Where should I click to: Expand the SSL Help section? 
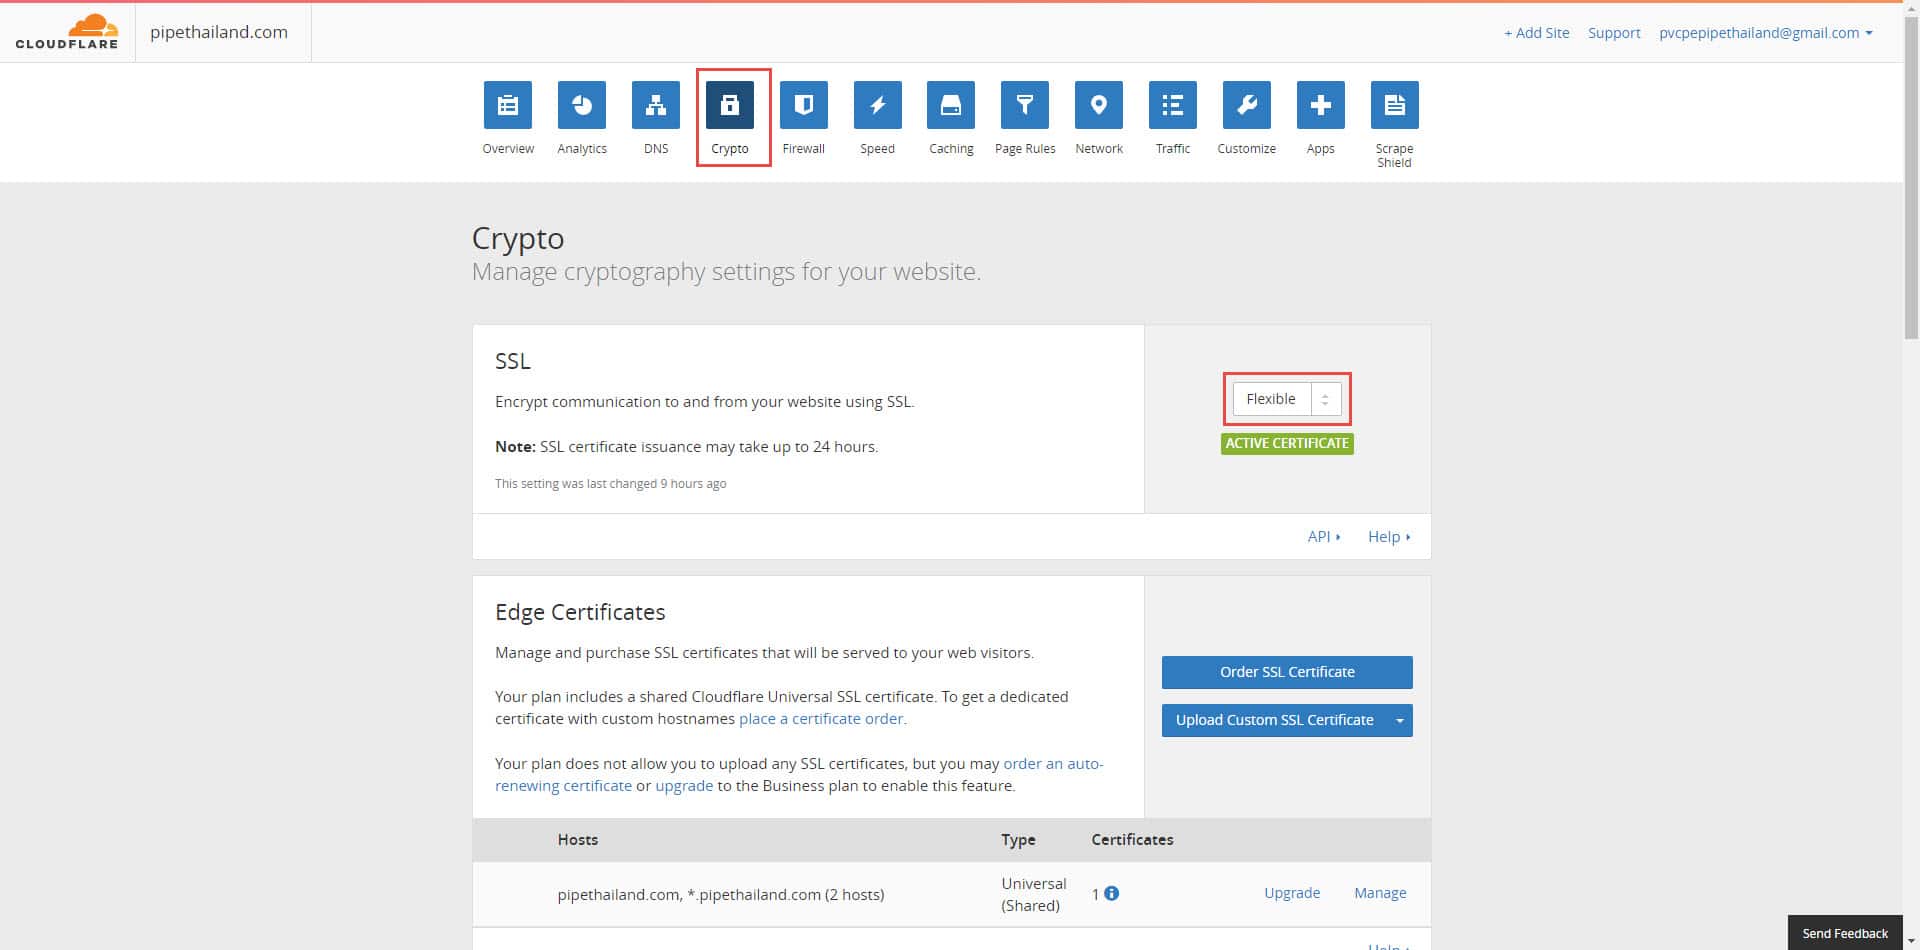[x=1389, y=537]
